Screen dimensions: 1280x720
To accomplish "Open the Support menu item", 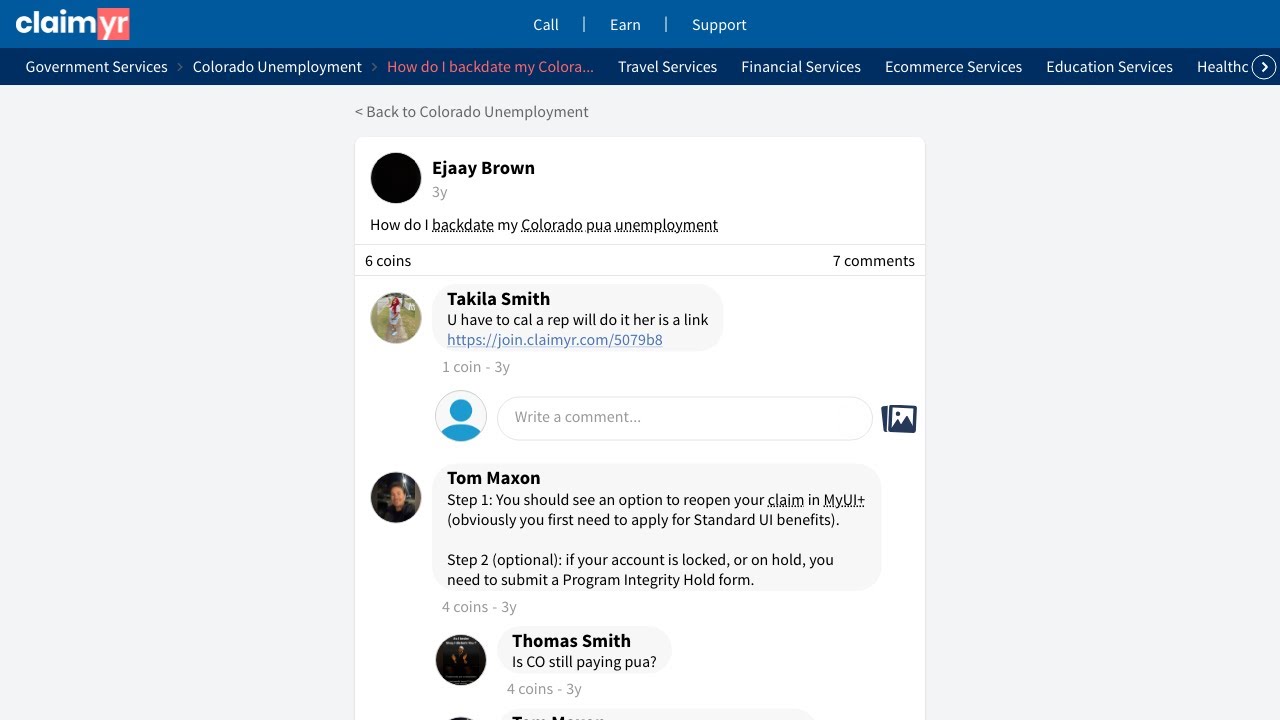I will 719,25.
